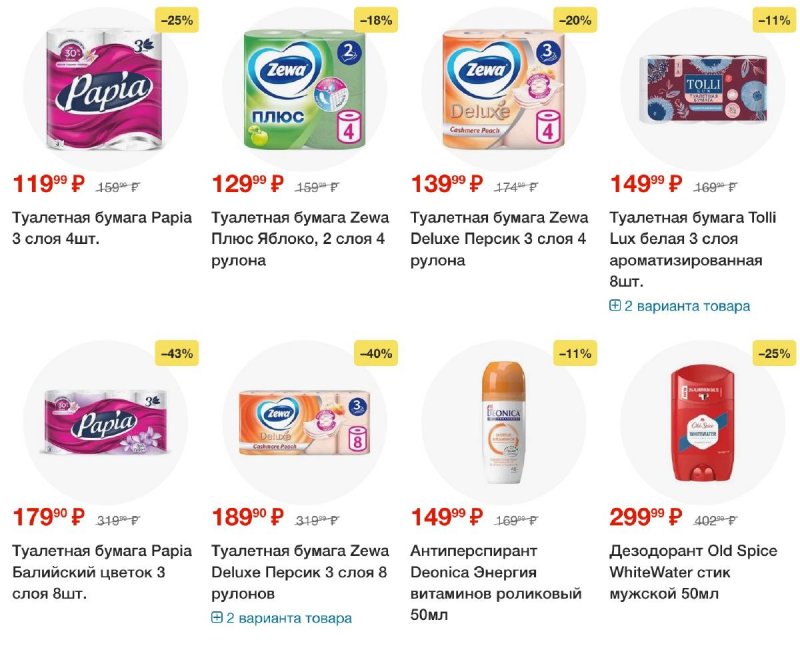Open the Tolli Lux toilet paper image
800x650 pixels.
click(x=703, y=90)
